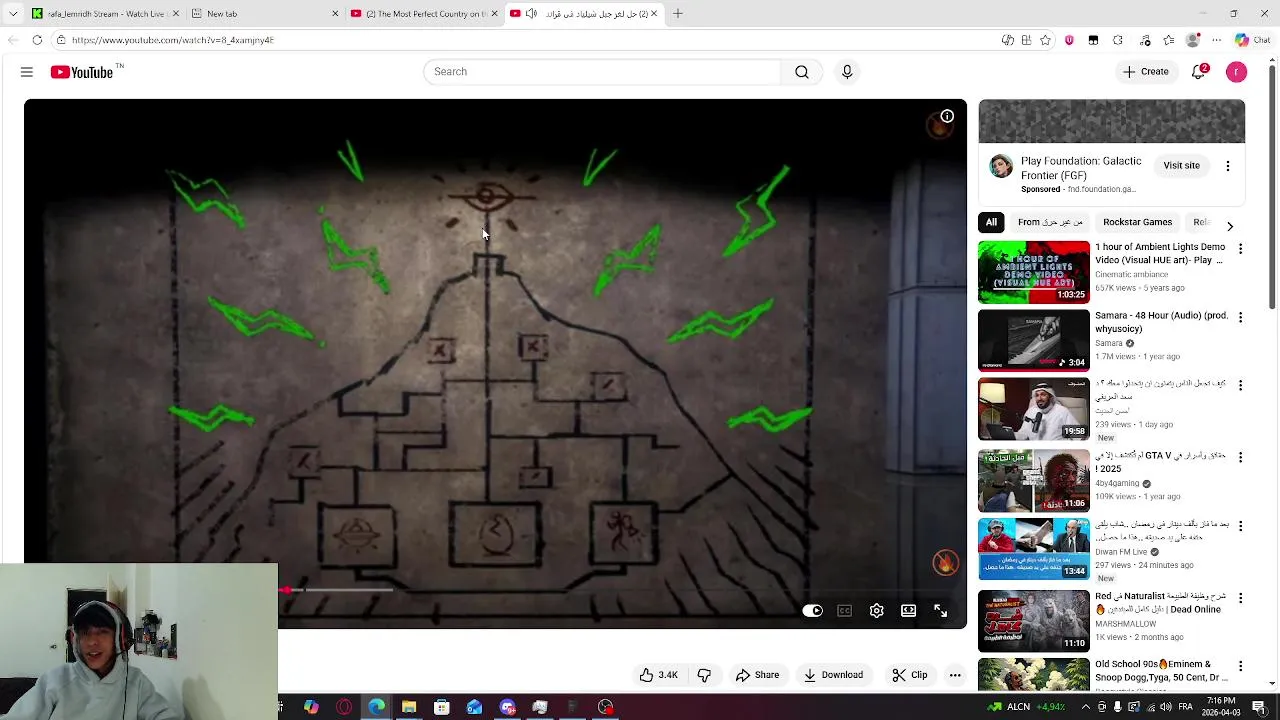Open the browser favorites list
This screenshot has width=1280, height=720.
click(x=1168, y=40)
